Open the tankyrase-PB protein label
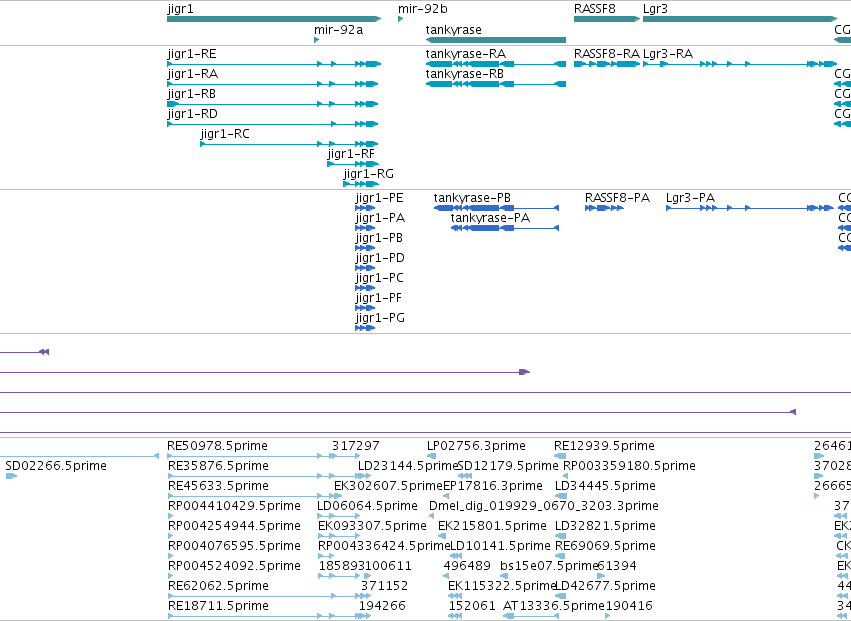The width and height of the screenshot is (851, 621). point(472,198)
